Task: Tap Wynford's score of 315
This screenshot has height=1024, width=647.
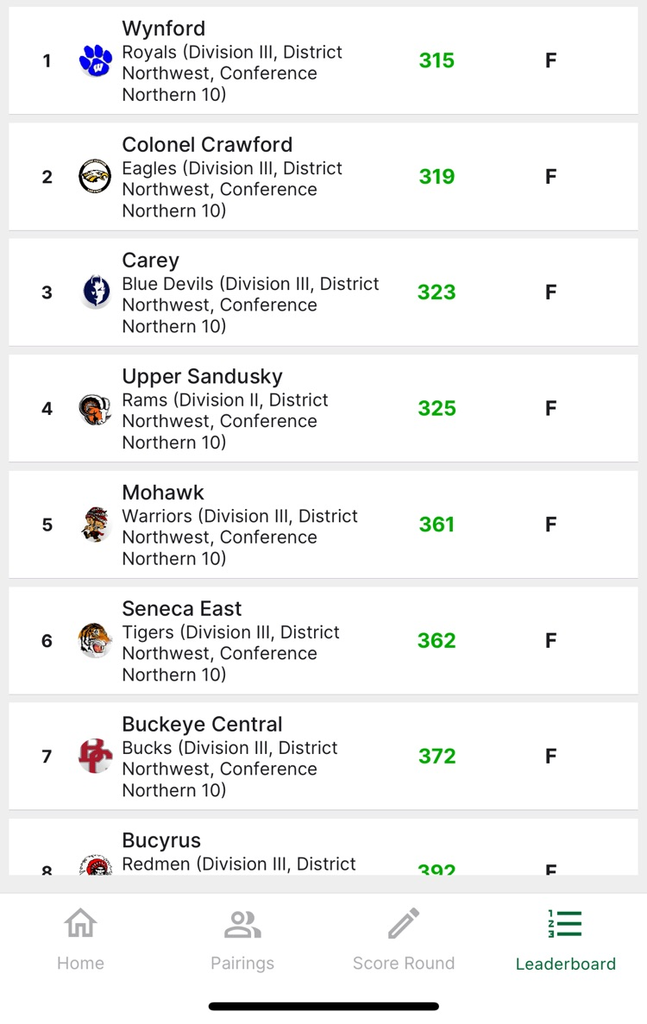Action: [437, 60]
